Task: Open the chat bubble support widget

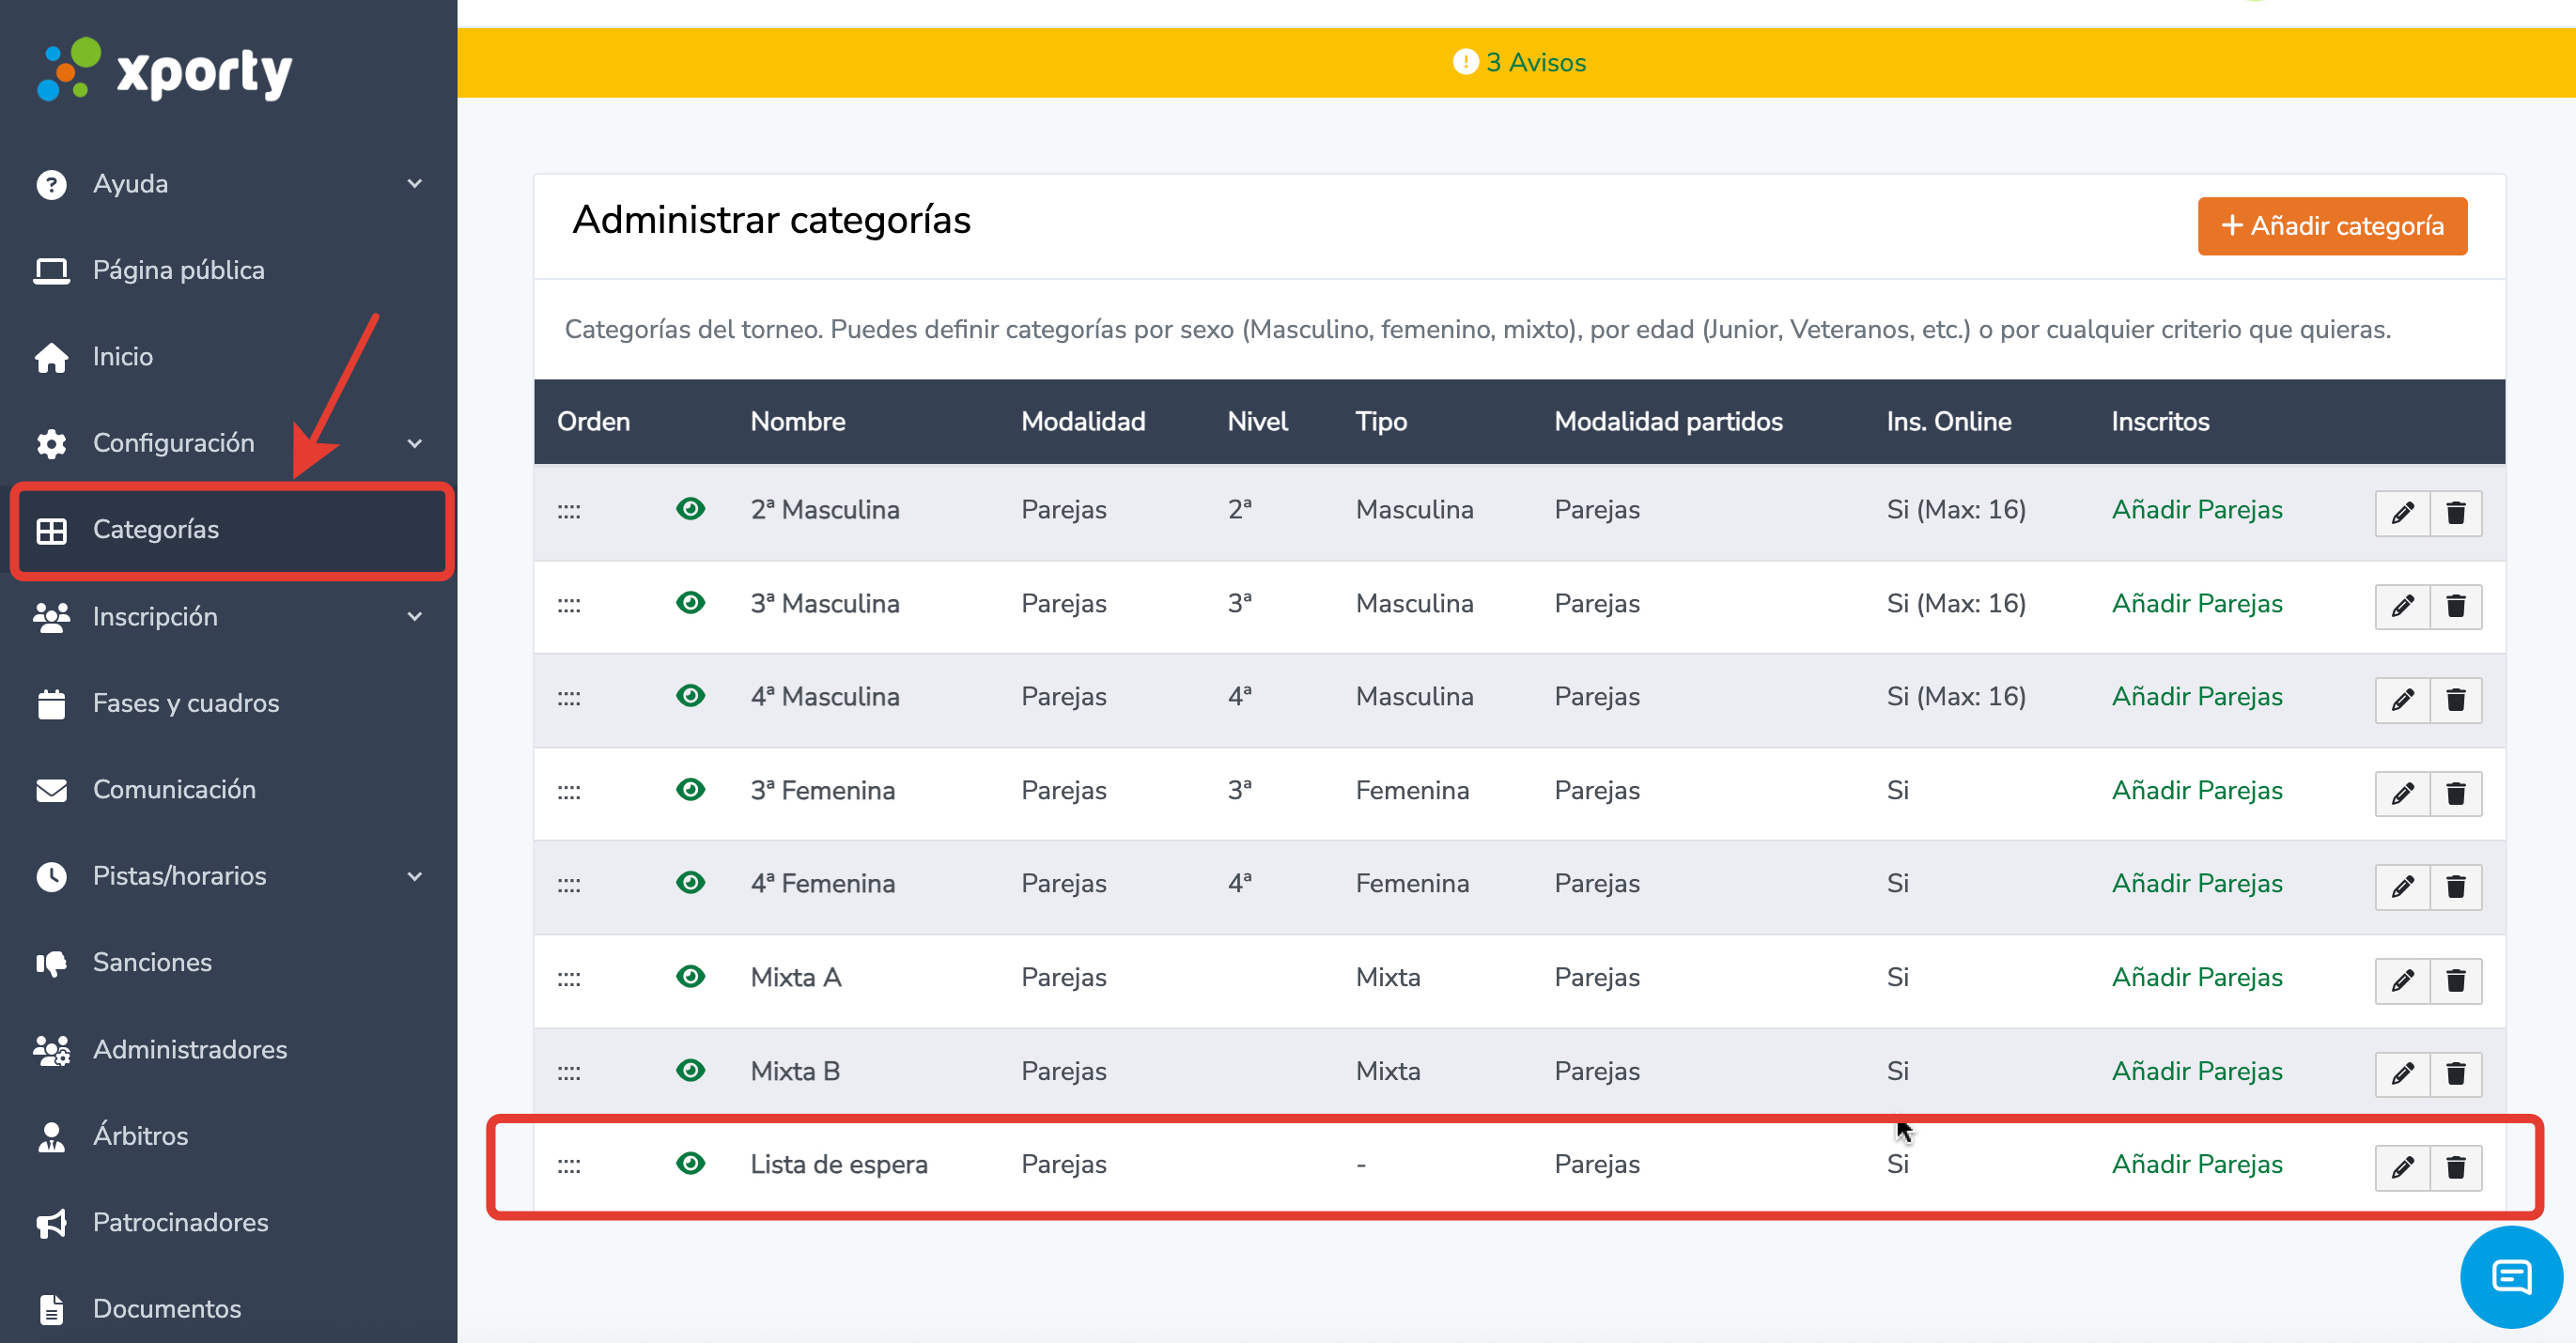Action: (x=2510, y=1277)
